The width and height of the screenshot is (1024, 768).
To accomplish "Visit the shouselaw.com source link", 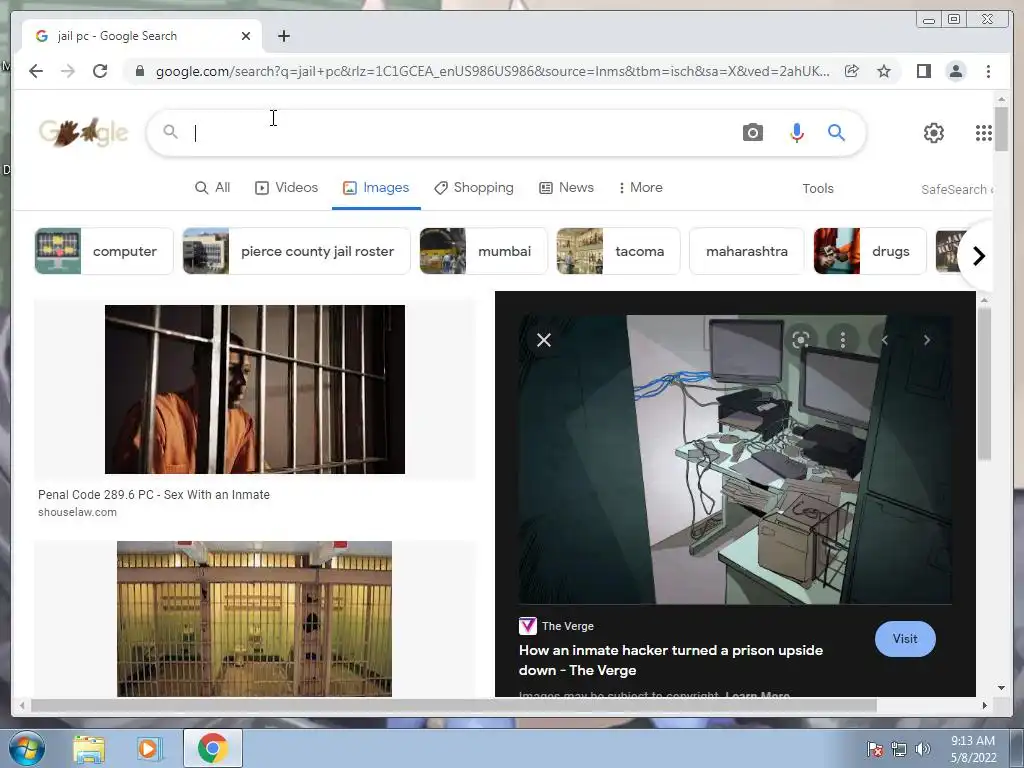I will pos(77,512).
